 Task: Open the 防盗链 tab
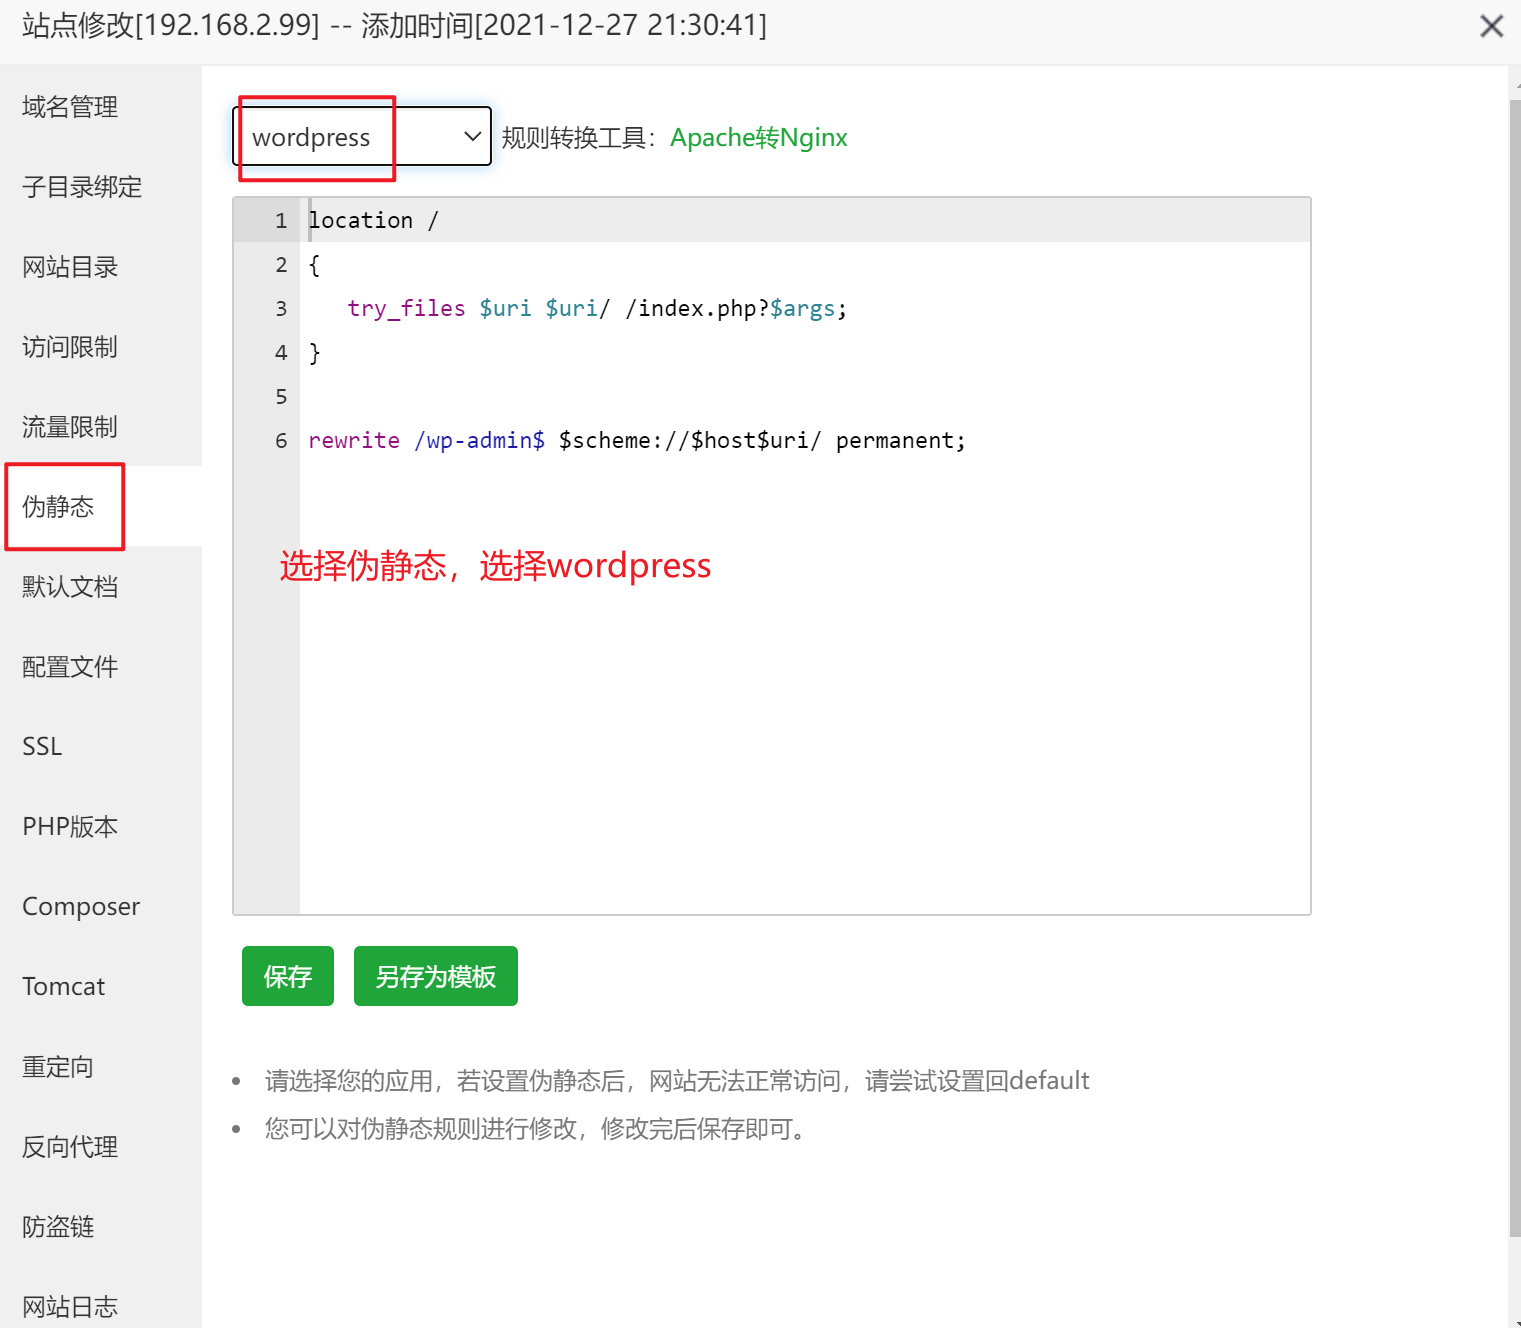pos(101,1226)
